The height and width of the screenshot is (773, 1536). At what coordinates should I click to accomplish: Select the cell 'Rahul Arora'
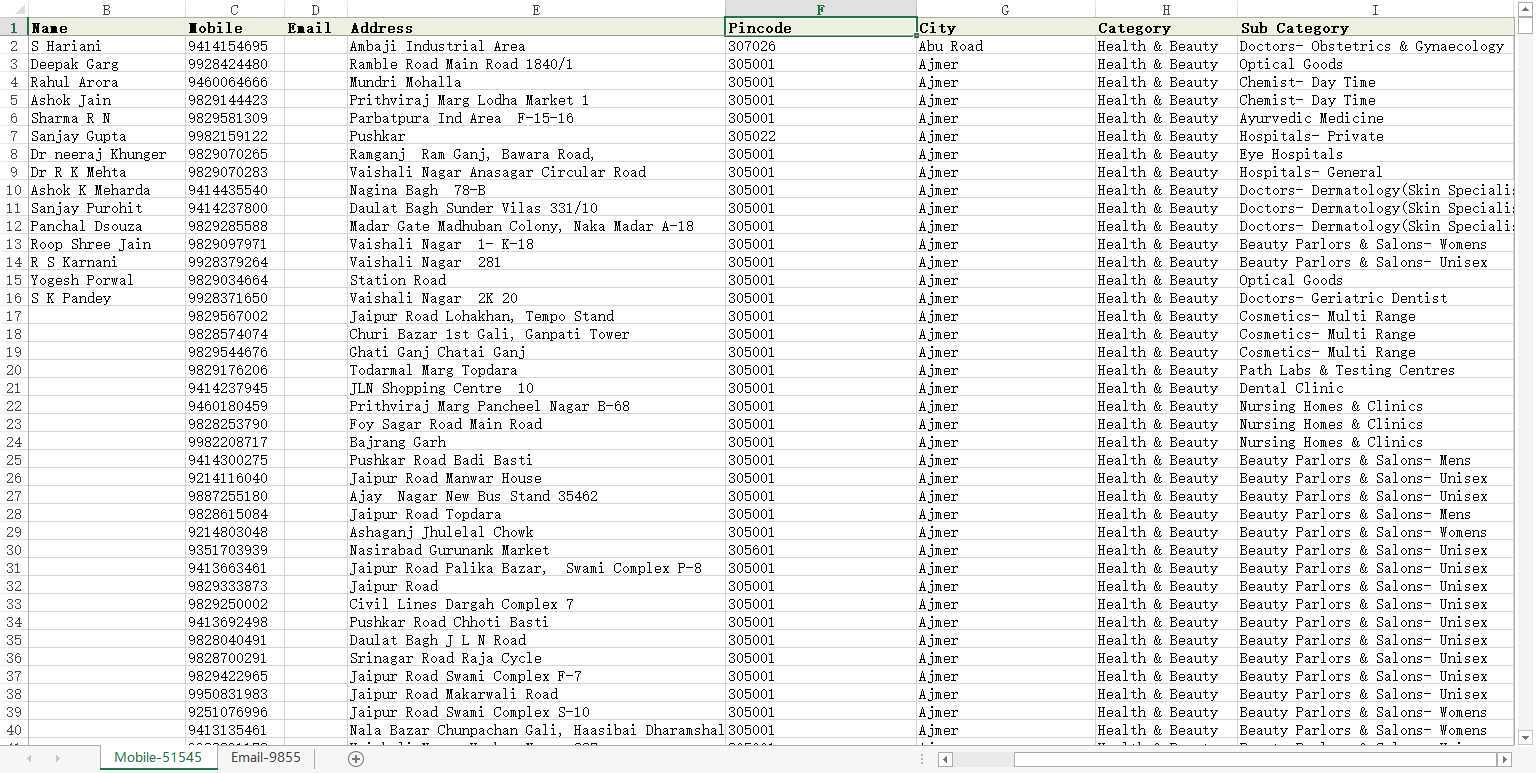pyautogui.click(x=107, y=82)
